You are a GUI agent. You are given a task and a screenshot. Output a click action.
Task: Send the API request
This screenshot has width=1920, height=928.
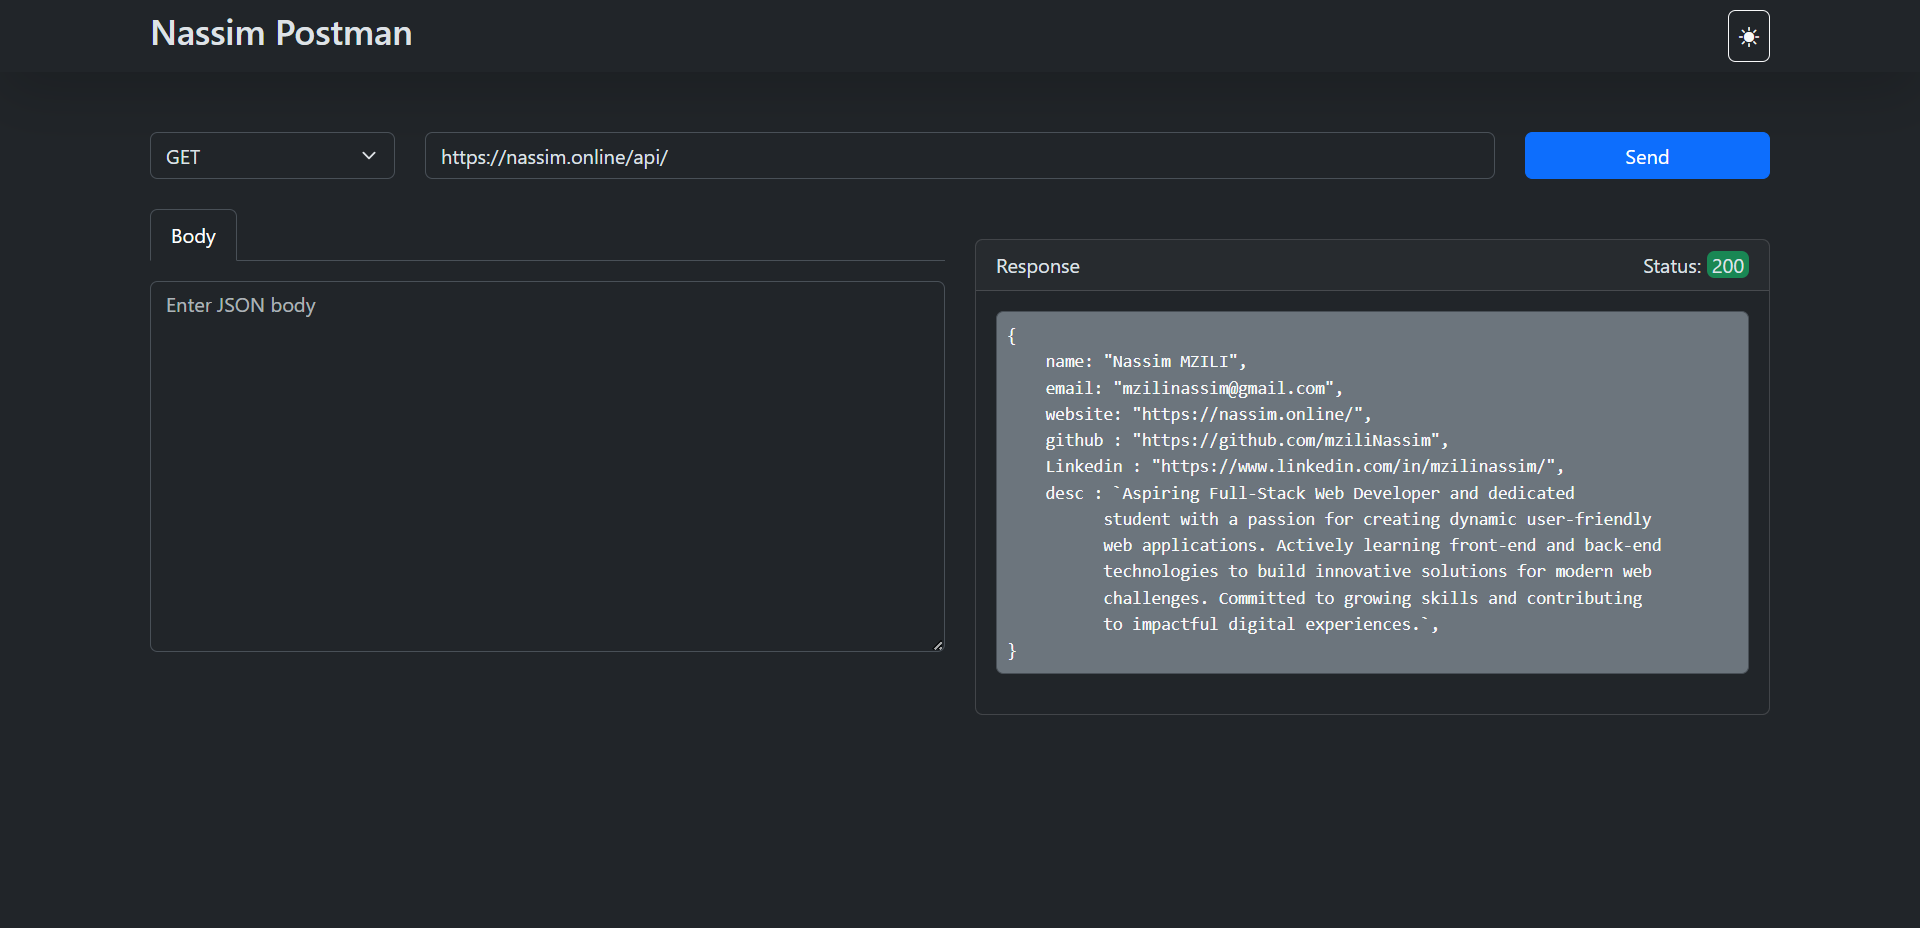pos(1647,156)
